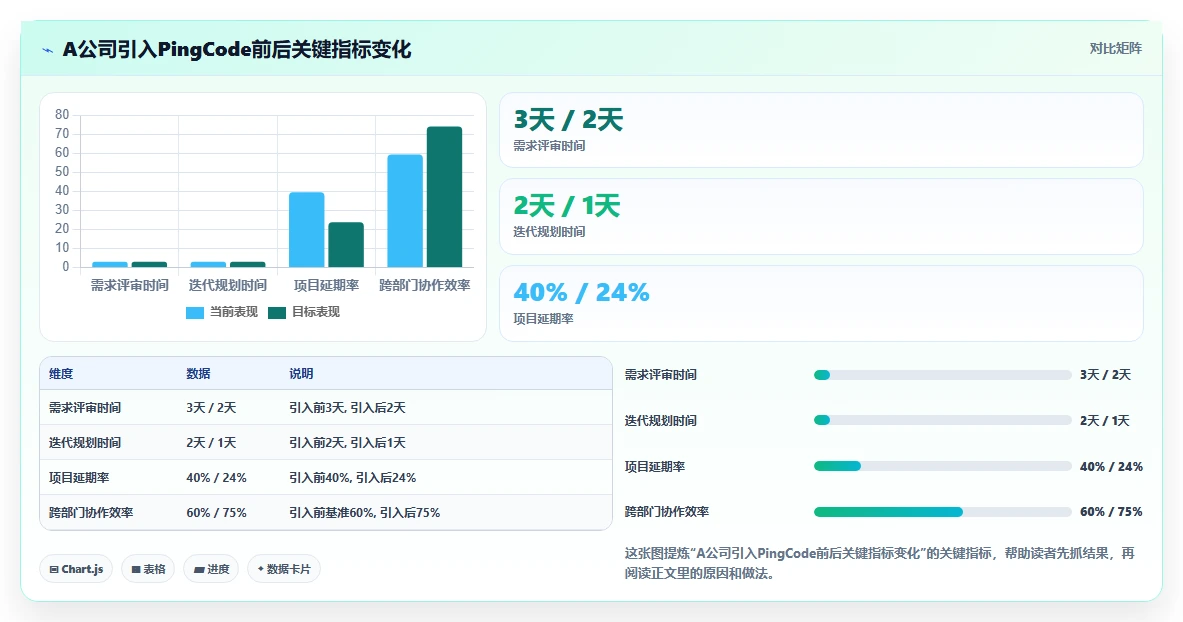Click the blue 项目延期率 bar in chart
The width and height of the screenshot is (1183, 622).
306,229
